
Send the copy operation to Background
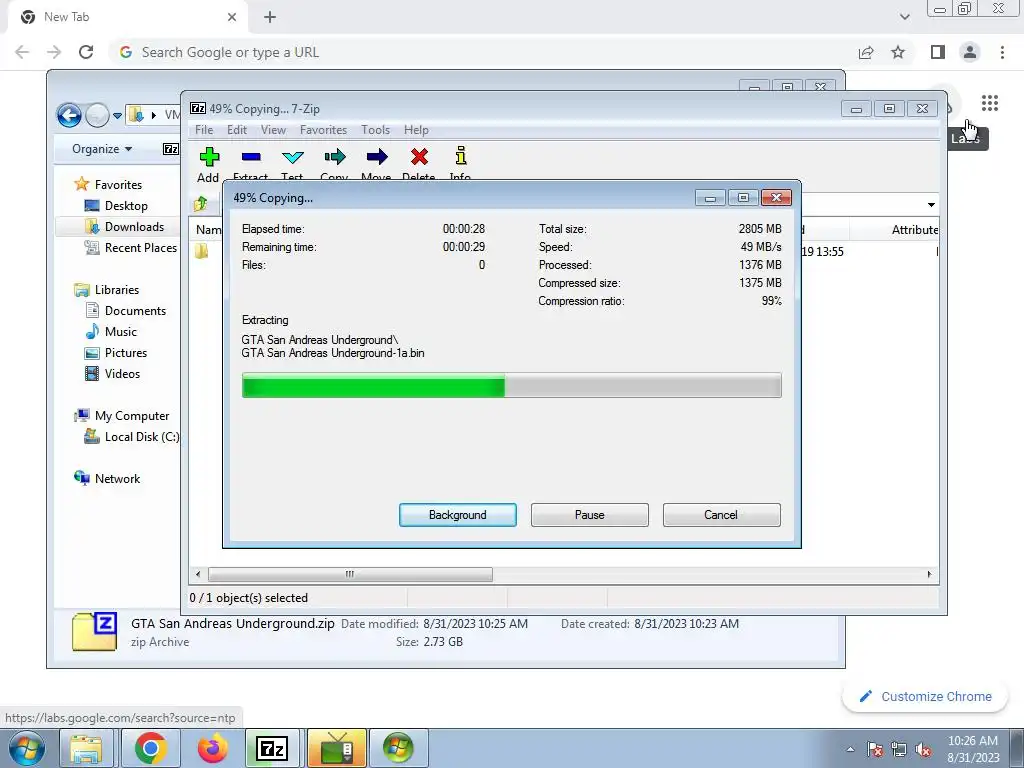coord(458,515)
